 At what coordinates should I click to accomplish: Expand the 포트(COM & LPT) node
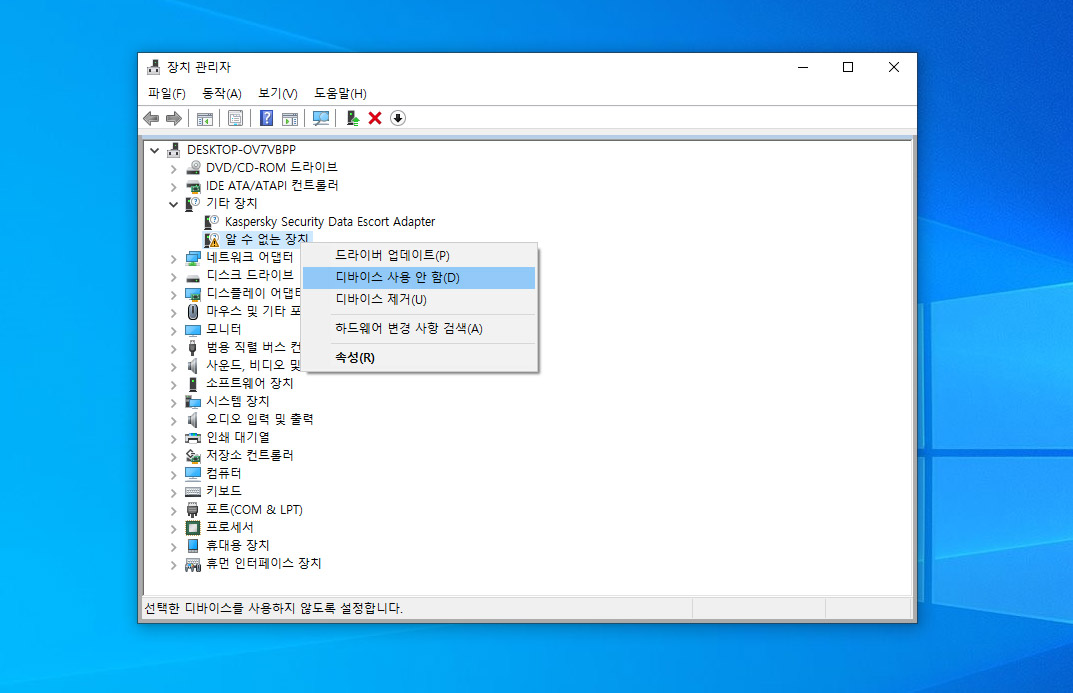click(174, 510)
